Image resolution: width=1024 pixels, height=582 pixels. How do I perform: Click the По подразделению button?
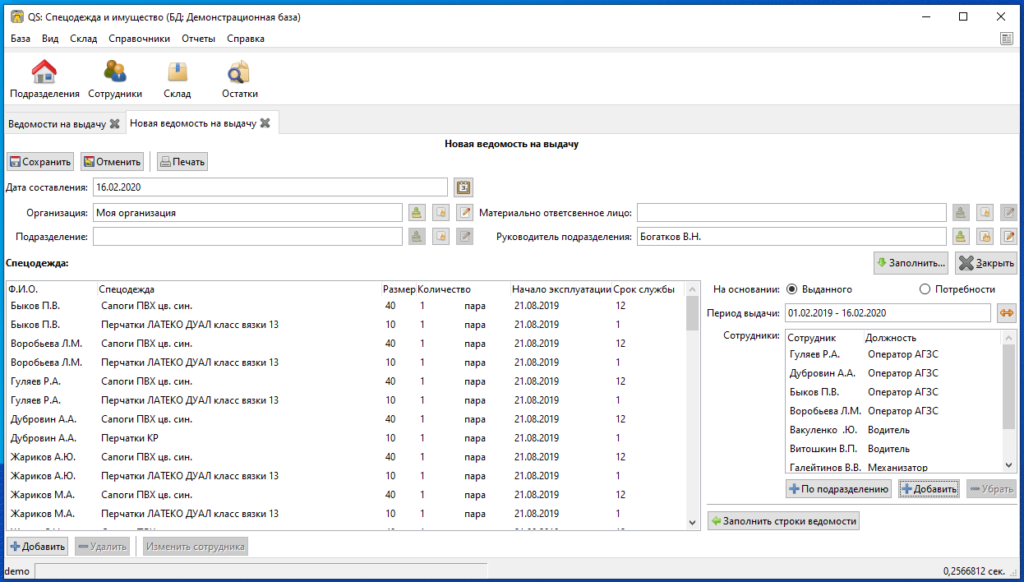click(839, 489)
